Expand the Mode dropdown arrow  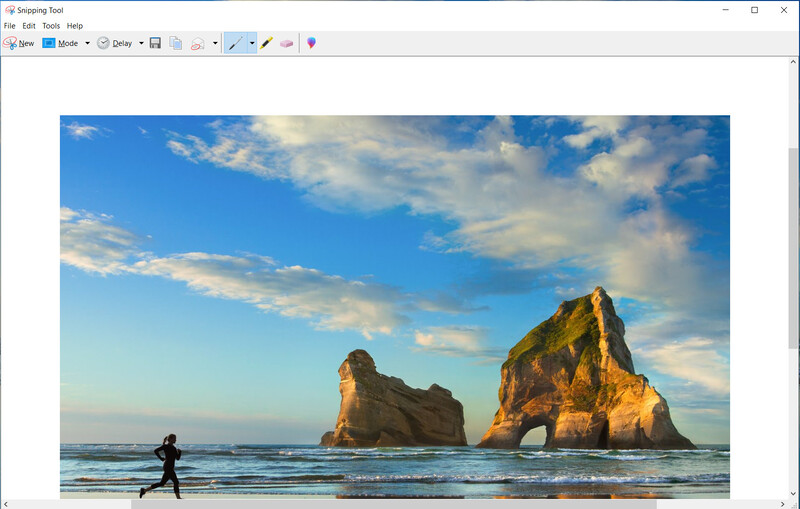tap(87, 43)
